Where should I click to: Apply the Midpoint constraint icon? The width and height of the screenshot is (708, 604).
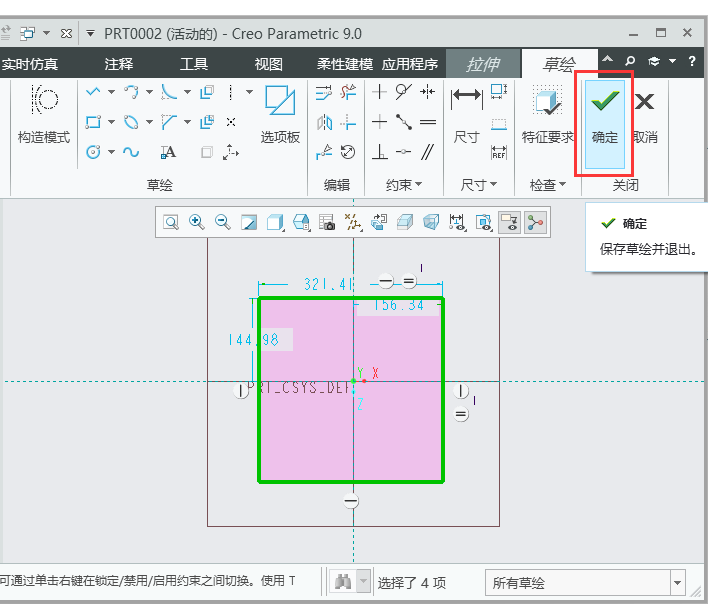[403, 122]
